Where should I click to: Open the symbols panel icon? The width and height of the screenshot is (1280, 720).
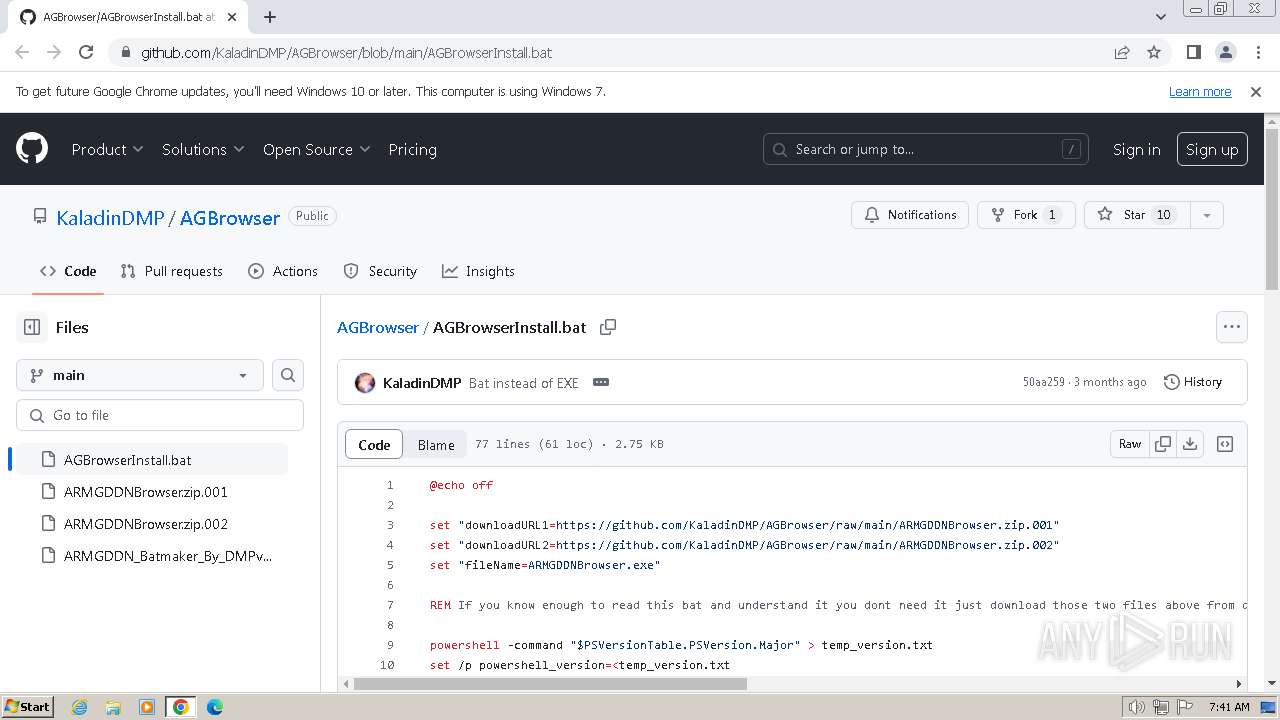tap(1225, 444)
